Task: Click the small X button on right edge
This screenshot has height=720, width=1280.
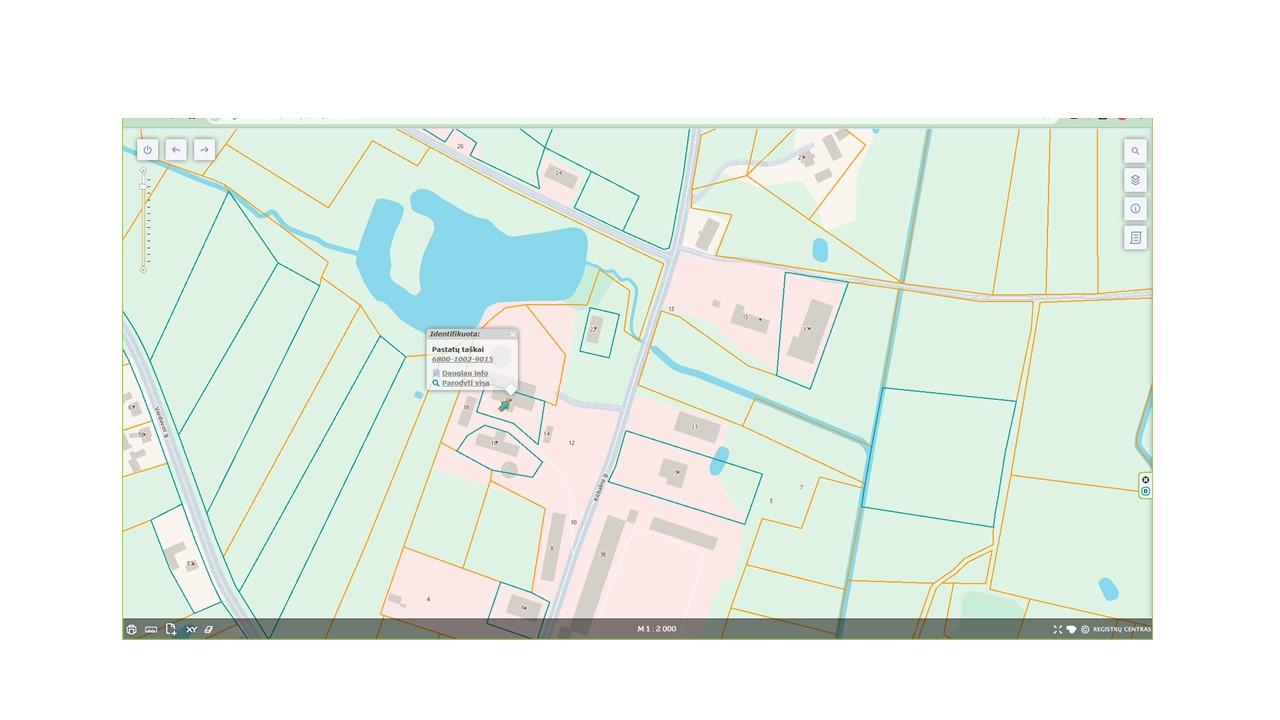Action: tap(1145, 479)
